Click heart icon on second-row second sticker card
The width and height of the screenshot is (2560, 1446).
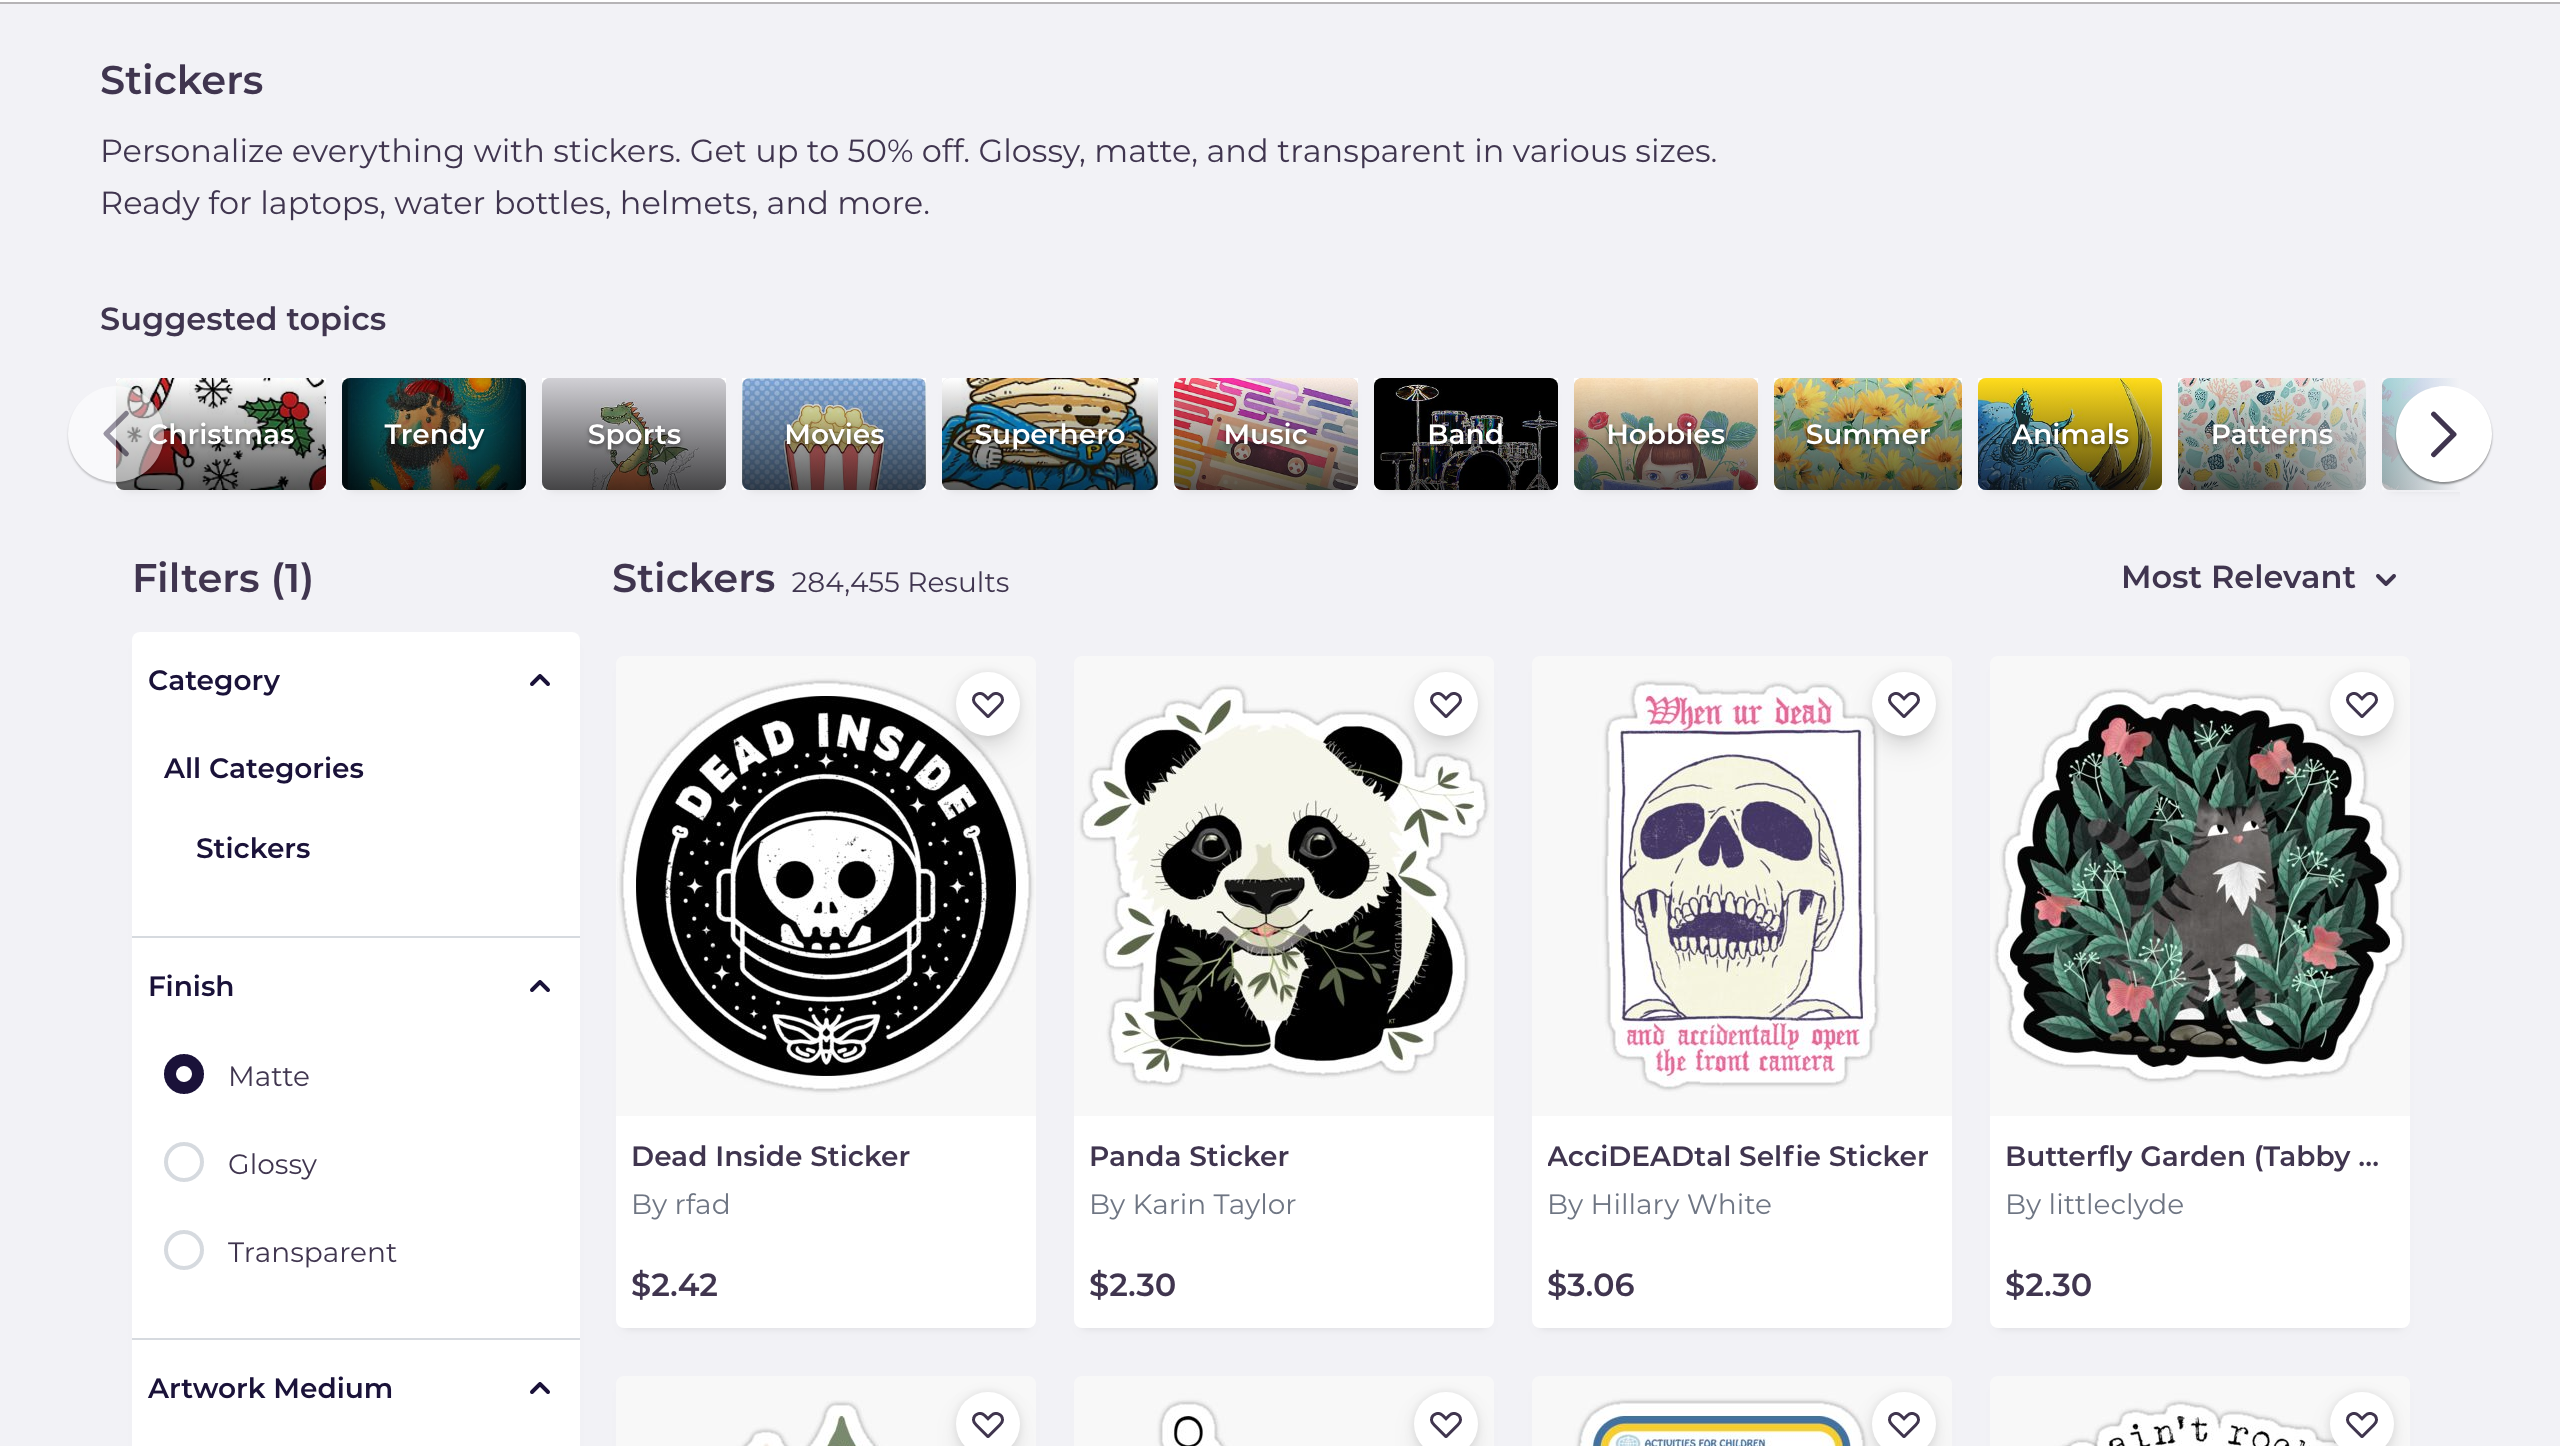point(1445,1423)
